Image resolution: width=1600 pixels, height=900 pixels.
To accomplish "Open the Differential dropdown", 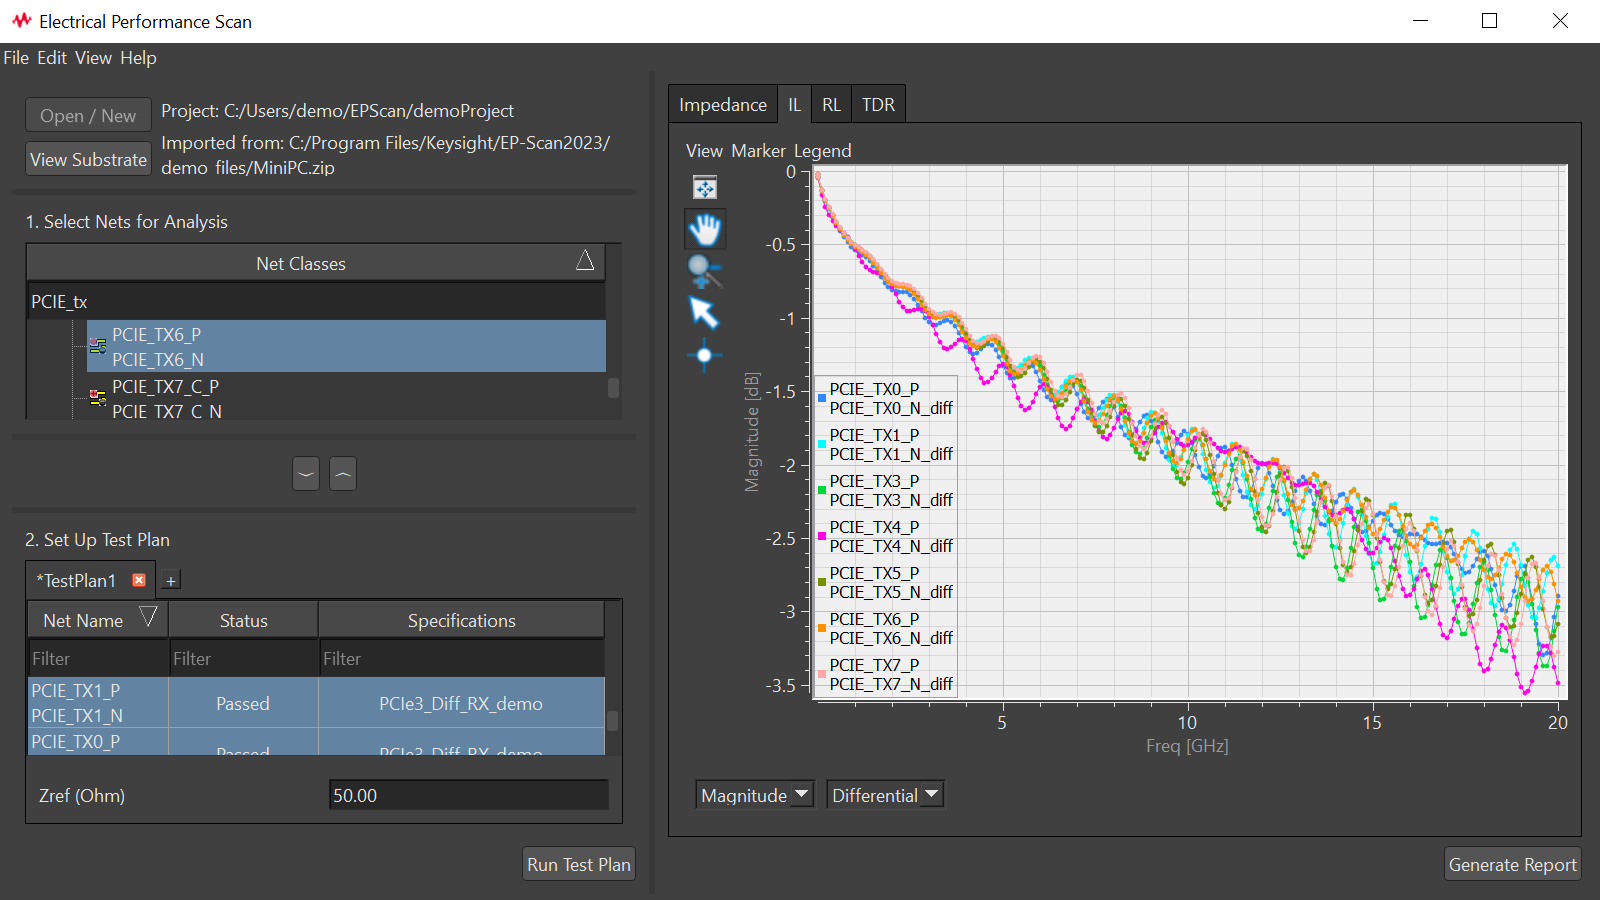I will pyautogui.click(x=885, y=795).
